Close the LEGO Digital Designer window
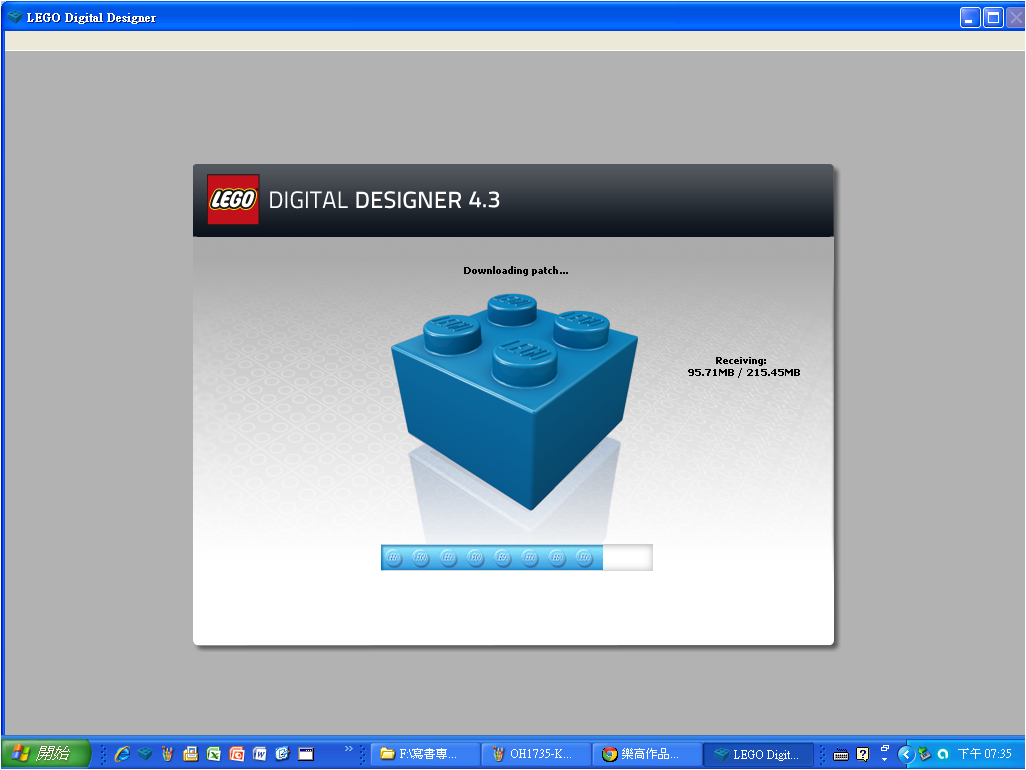The image size is (1026, 770). (x=1016, y=18)
